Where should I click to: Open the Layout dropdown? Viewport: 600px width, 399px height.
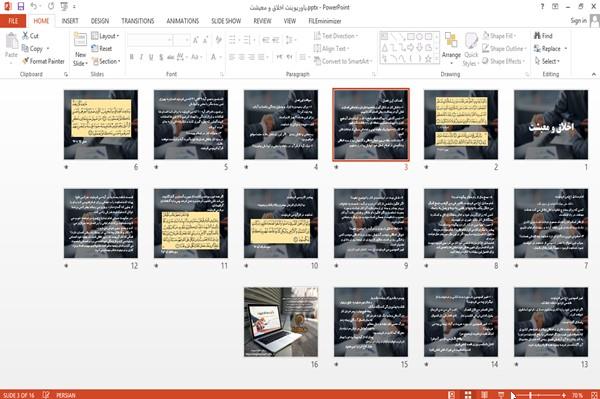pos(105,36)
